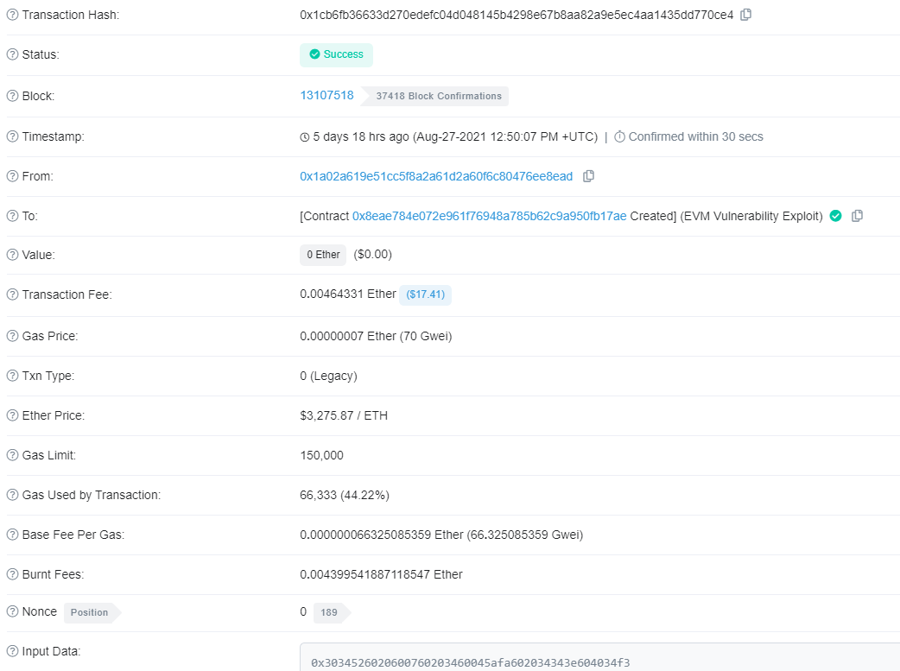This screenshot has height=671, width=900.
Task: Click the 37418 Block Confirmations badge
Action: click(438, 96)
